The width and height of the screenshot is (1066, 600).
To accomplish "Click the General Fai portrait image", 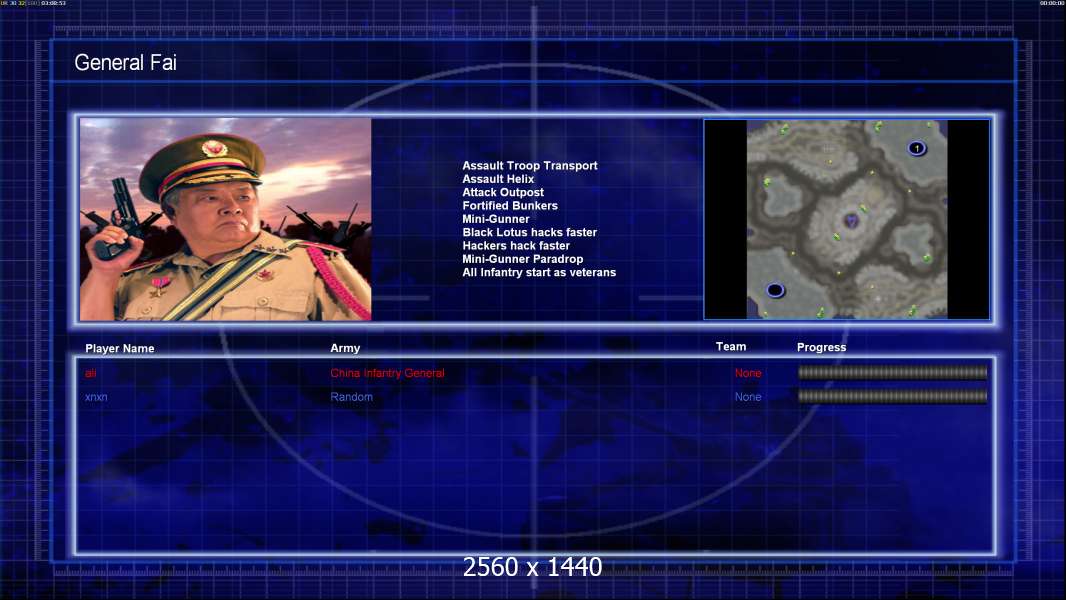I will [226, 219].
